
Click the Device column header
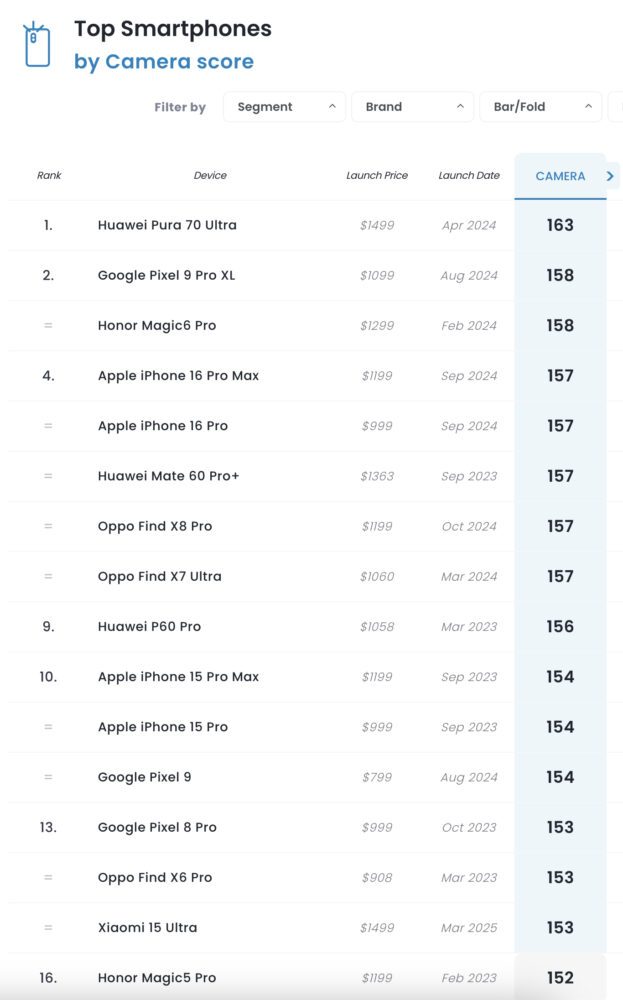click(210, 176)
